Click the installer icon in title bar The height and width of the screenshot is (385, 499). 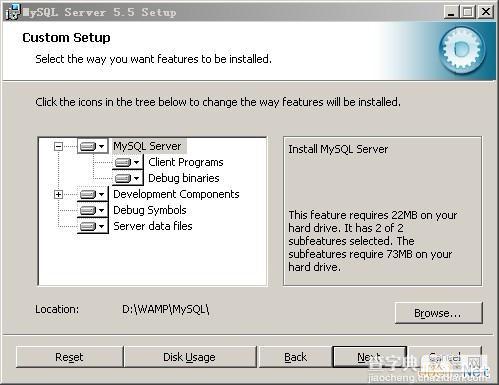pos(13,12)
